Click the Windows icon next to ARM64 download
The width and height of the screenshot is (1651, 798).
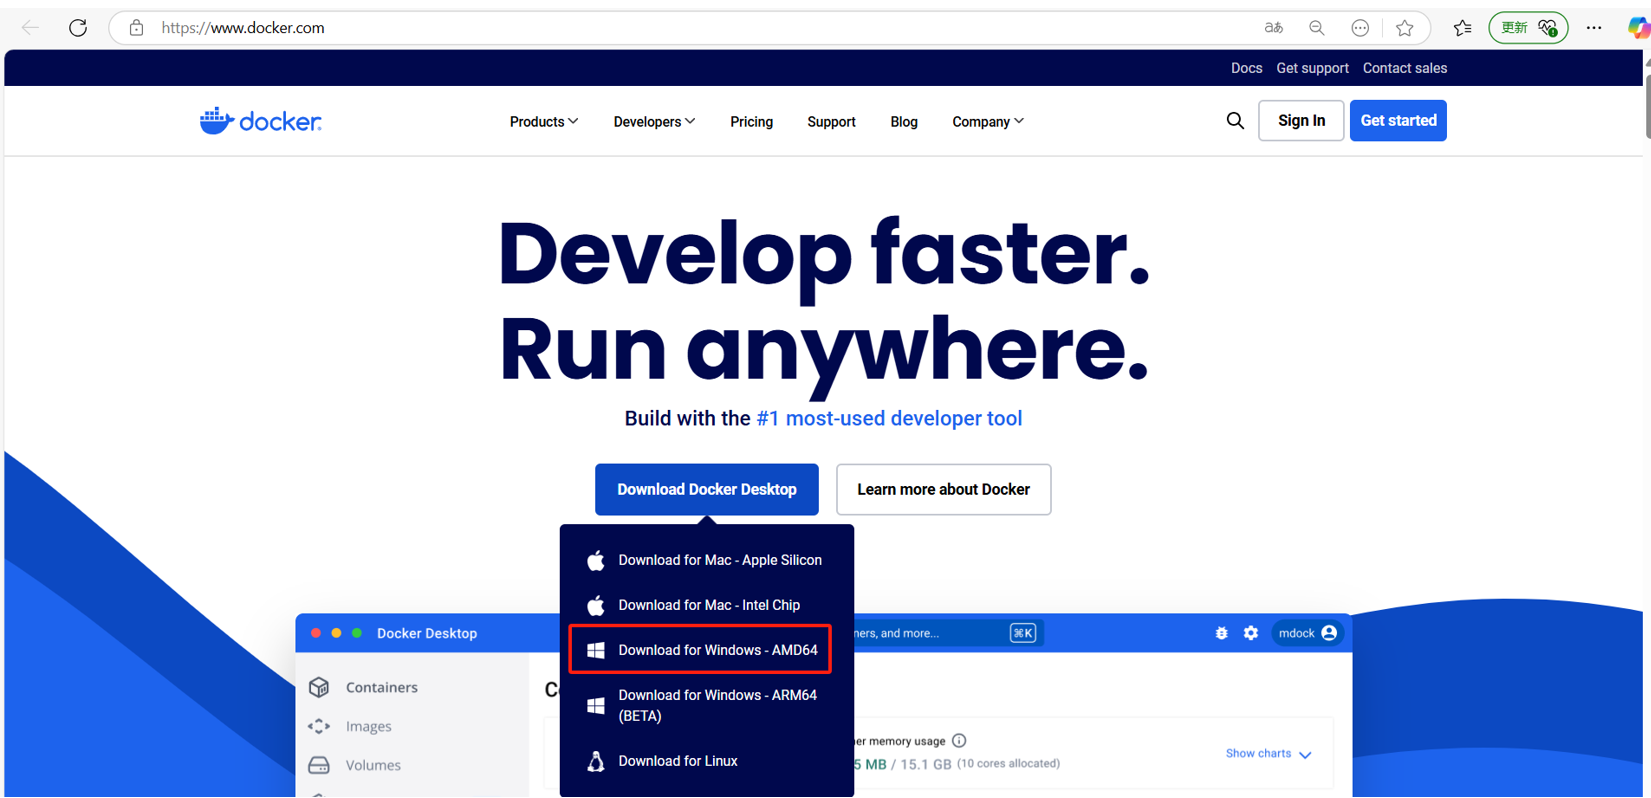596,705
